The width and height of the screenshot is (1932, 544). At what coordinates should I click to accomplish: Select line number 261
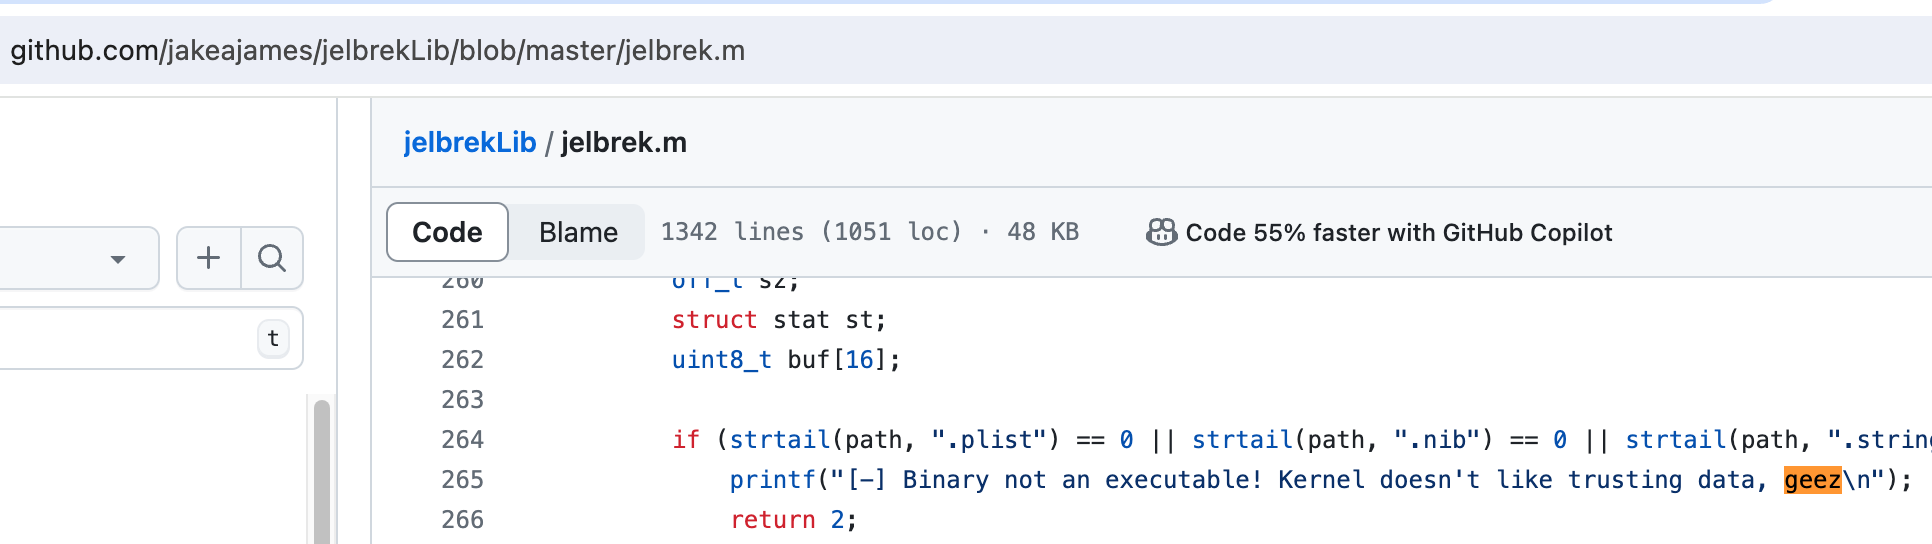(462, 320)
